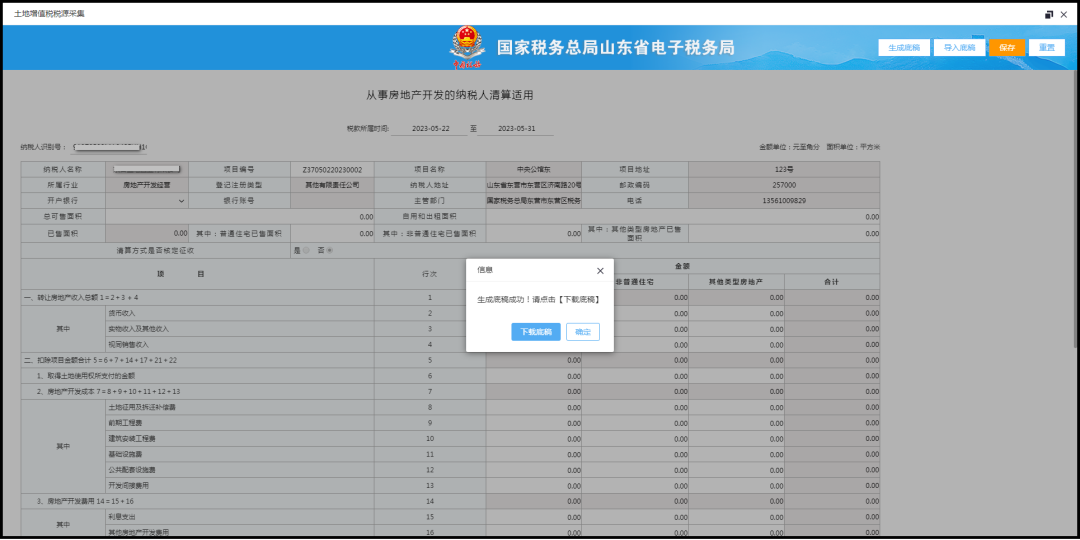Click the 其他类型房地产已售面积 value field
1080x540 pixels.
click(784, 233)
